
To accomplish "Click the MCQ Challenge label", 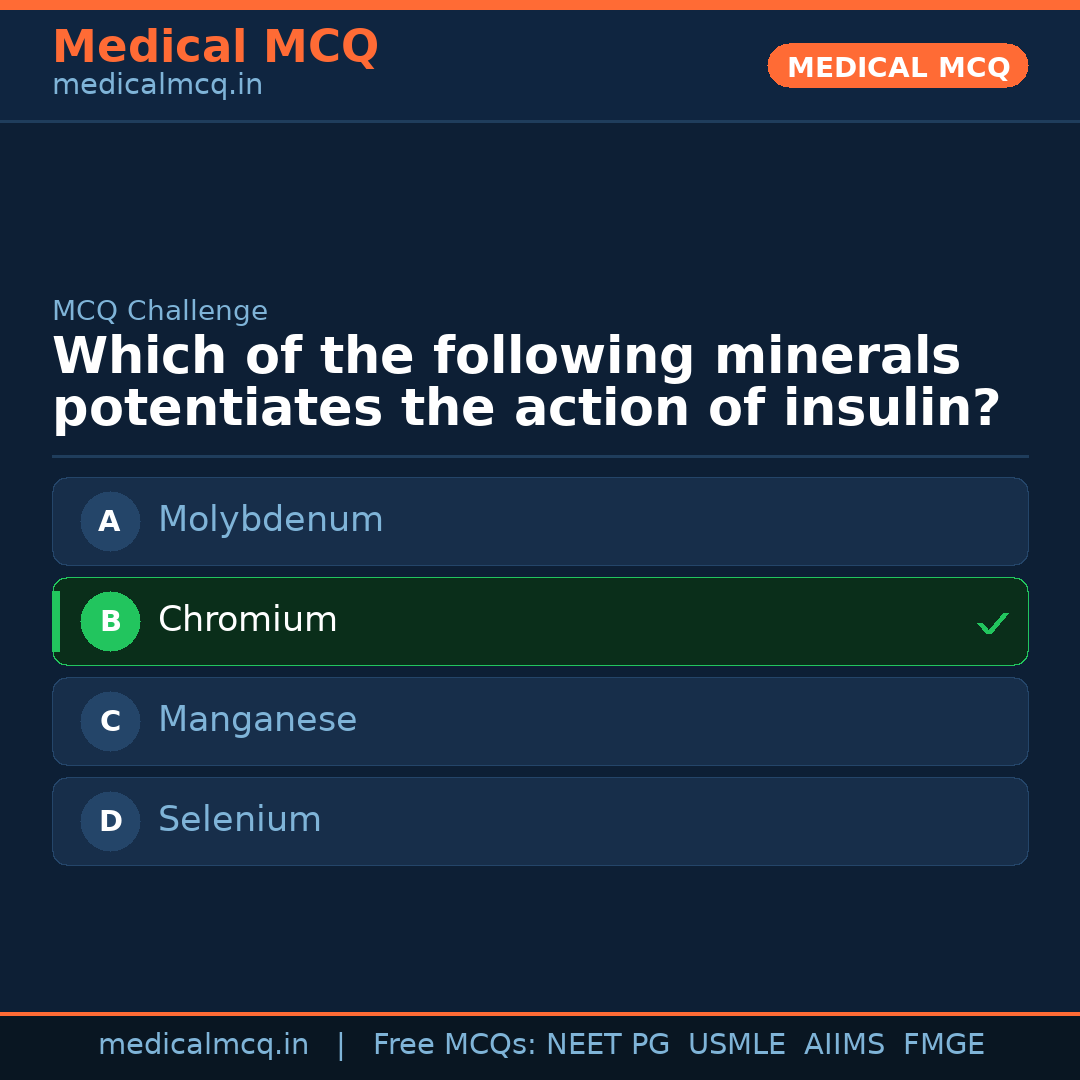I will pyautogui.click(x=160, y=312).
